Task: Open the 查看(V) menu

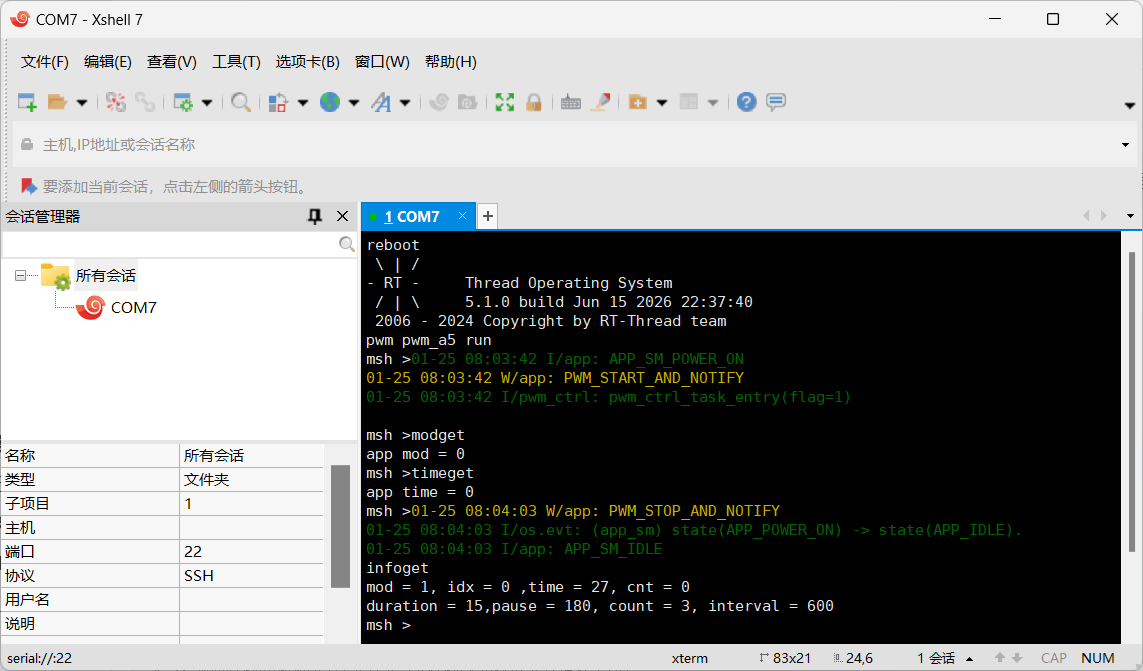Action: click(171, 62)
